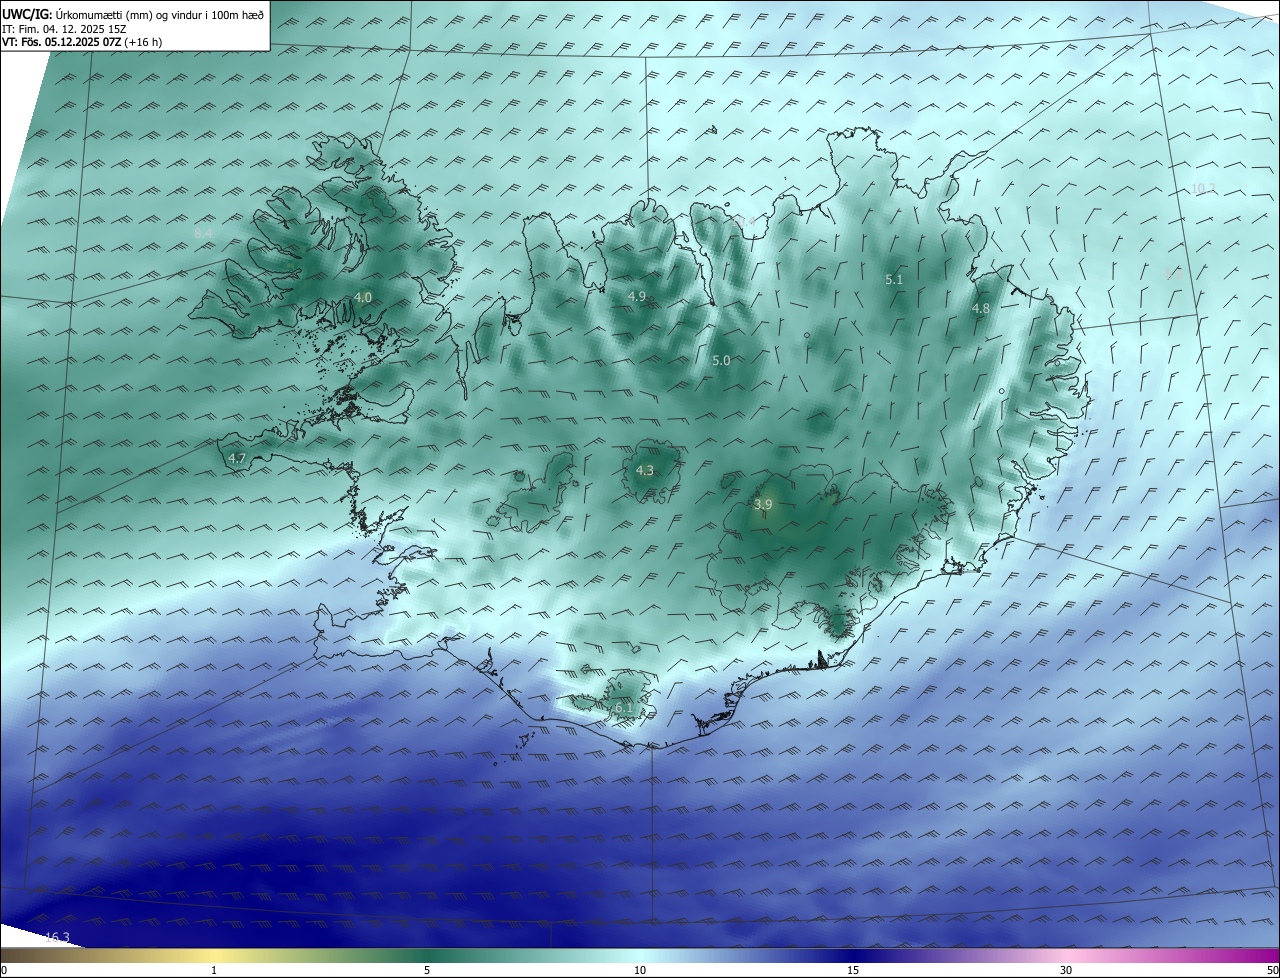The height and width of the screenshot is (978, 1280).
Task: Click the 10 tick label on the color scale
Action: pos(640,970)
